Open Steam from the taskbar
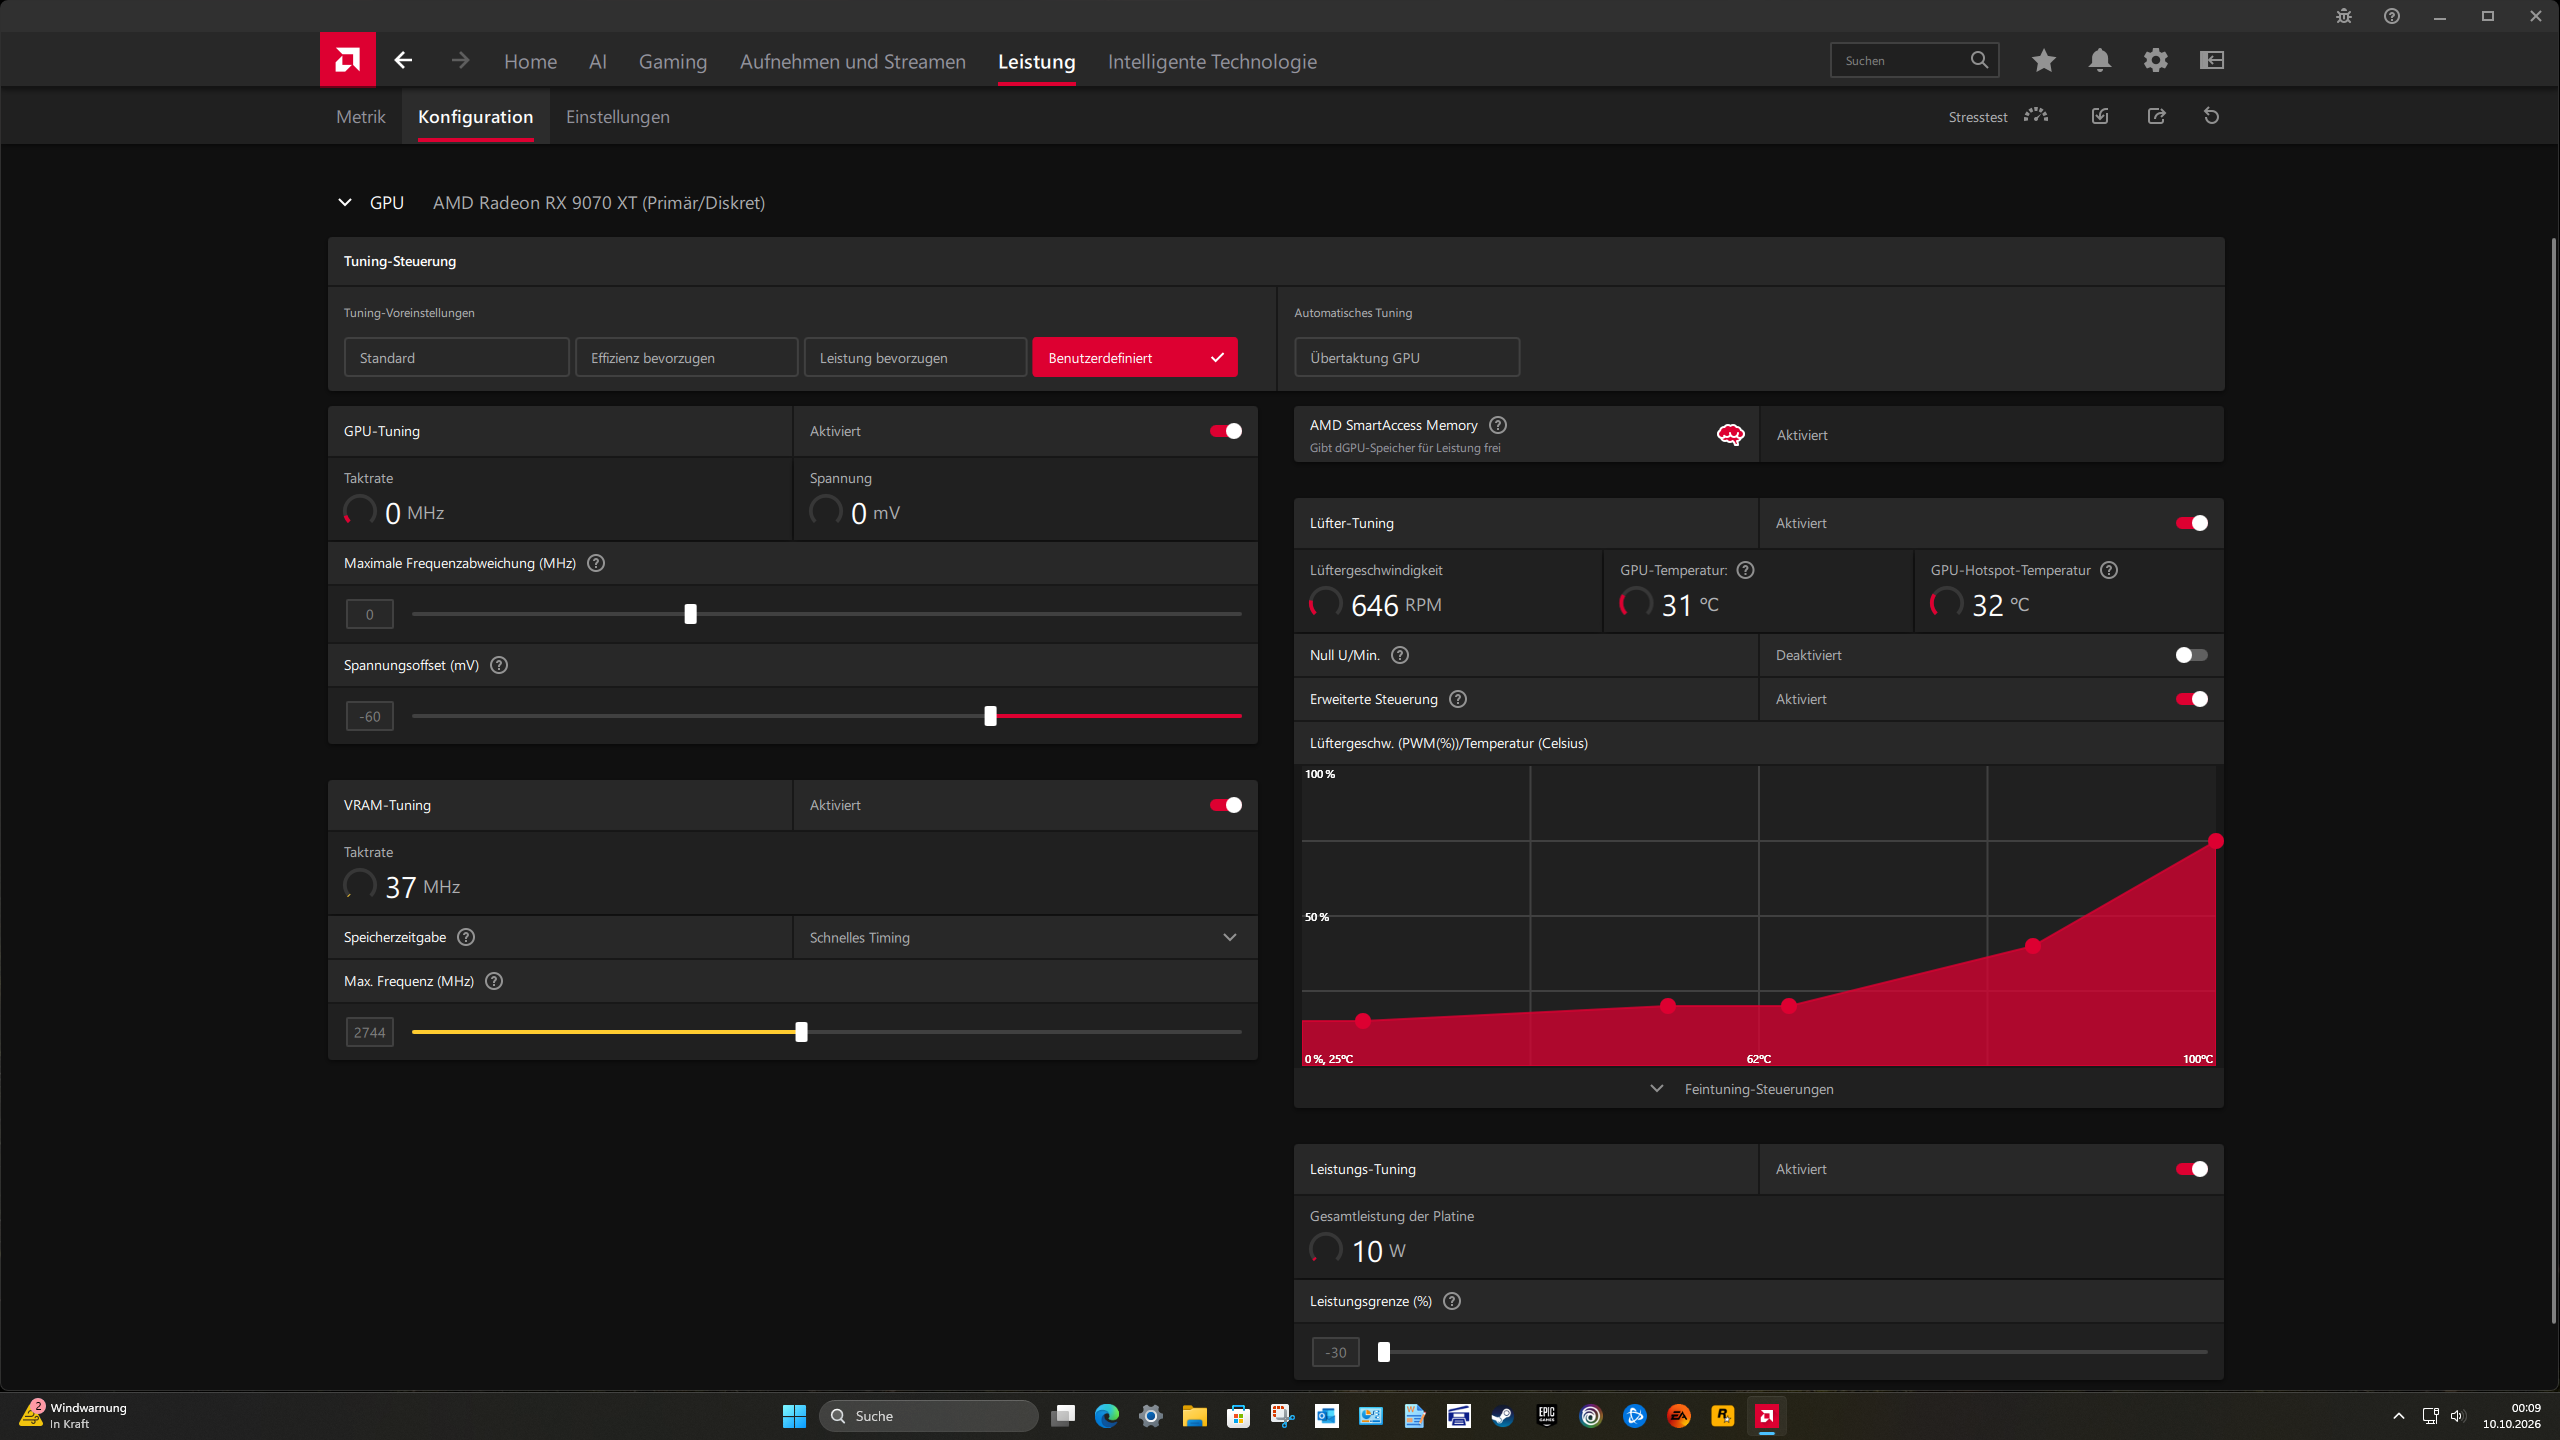Image resolution: width=2560 pixels, height=1440 pixels. (x=1503, y=1416)
